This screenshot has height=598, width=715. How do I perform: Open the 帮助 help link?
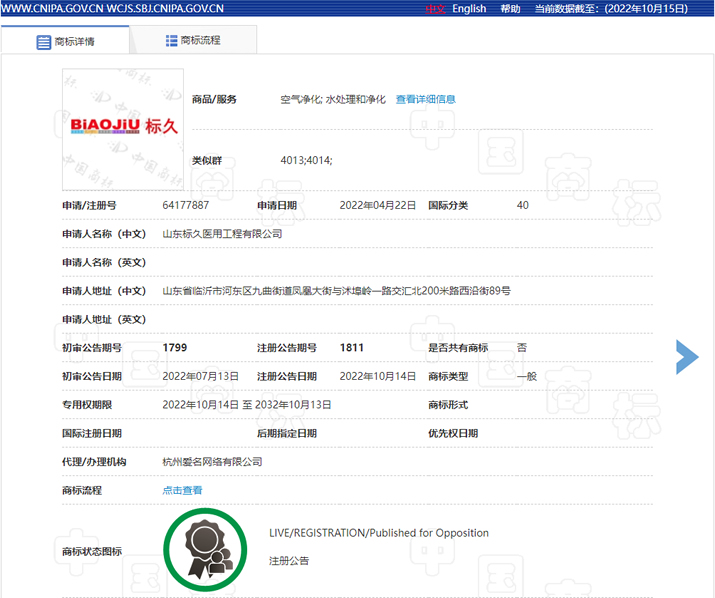pyautogui.click(x=510, y=9)
